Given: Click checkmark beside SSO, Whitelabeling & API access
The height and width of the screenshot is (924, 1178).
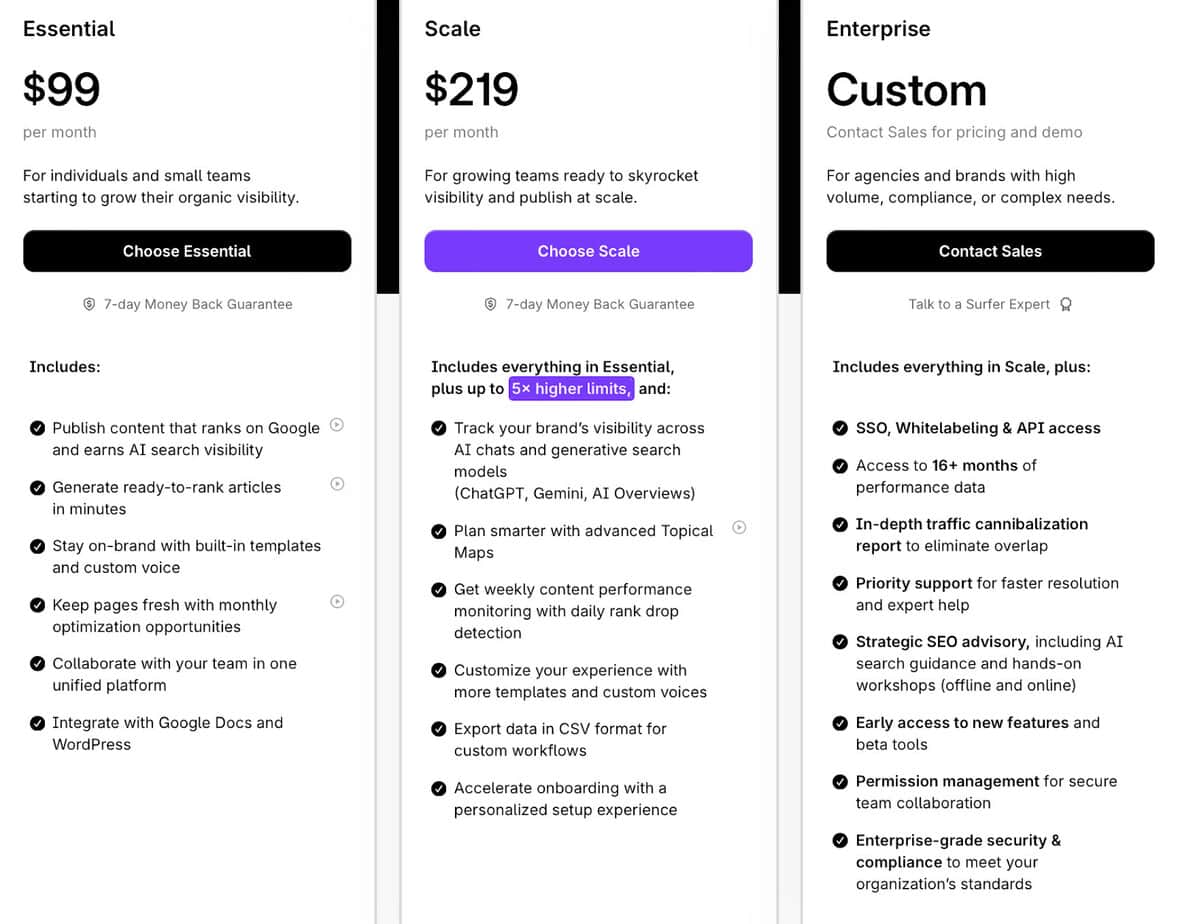Looking at the screenshot, I should (x=840, y=428).
